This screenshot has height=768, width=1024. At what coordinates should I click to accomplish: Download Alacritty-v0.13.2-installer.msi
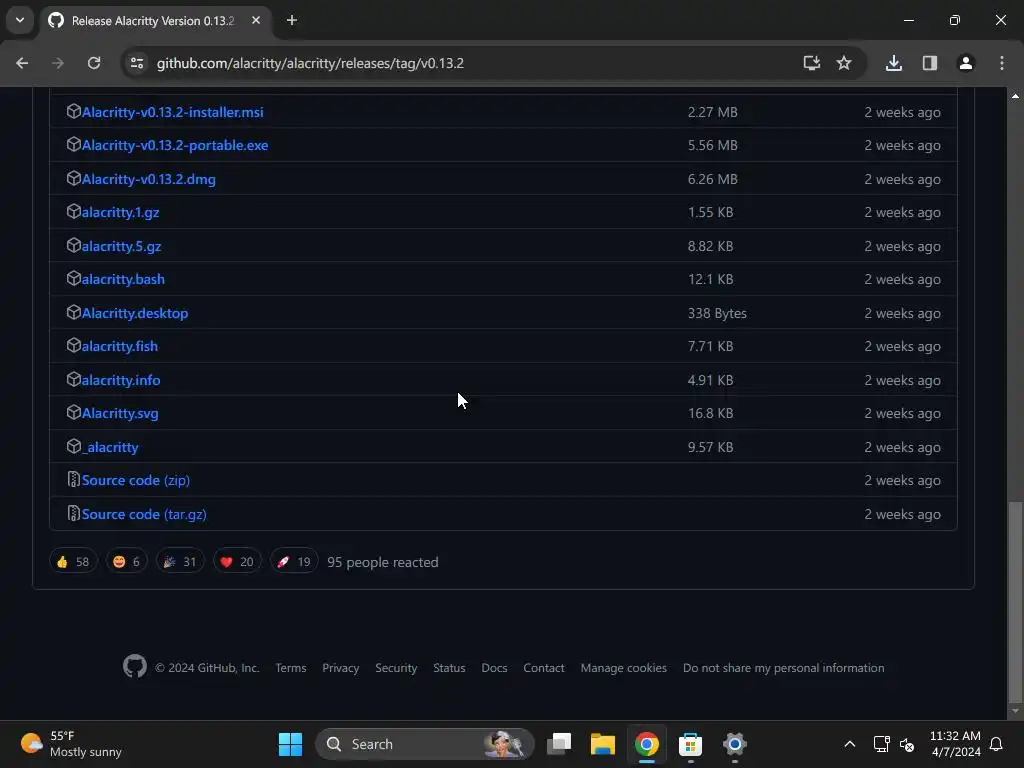pos(172,112)
